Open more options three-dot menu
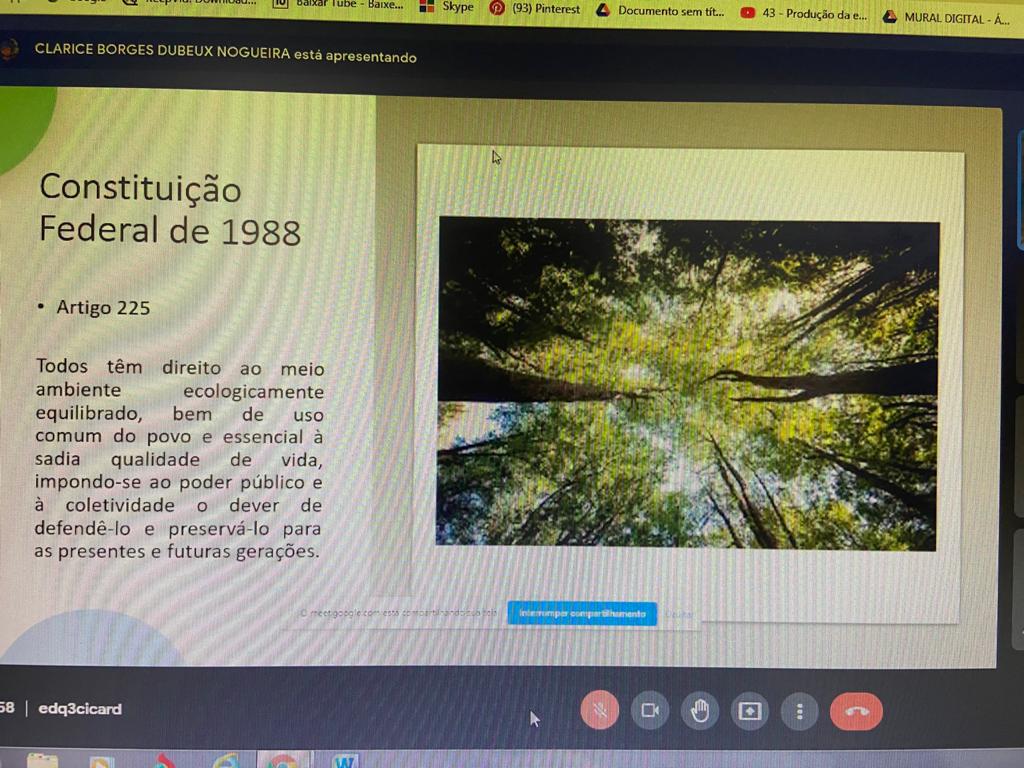This screenshot has width=1024, height=768. click(x=799, y=711)
